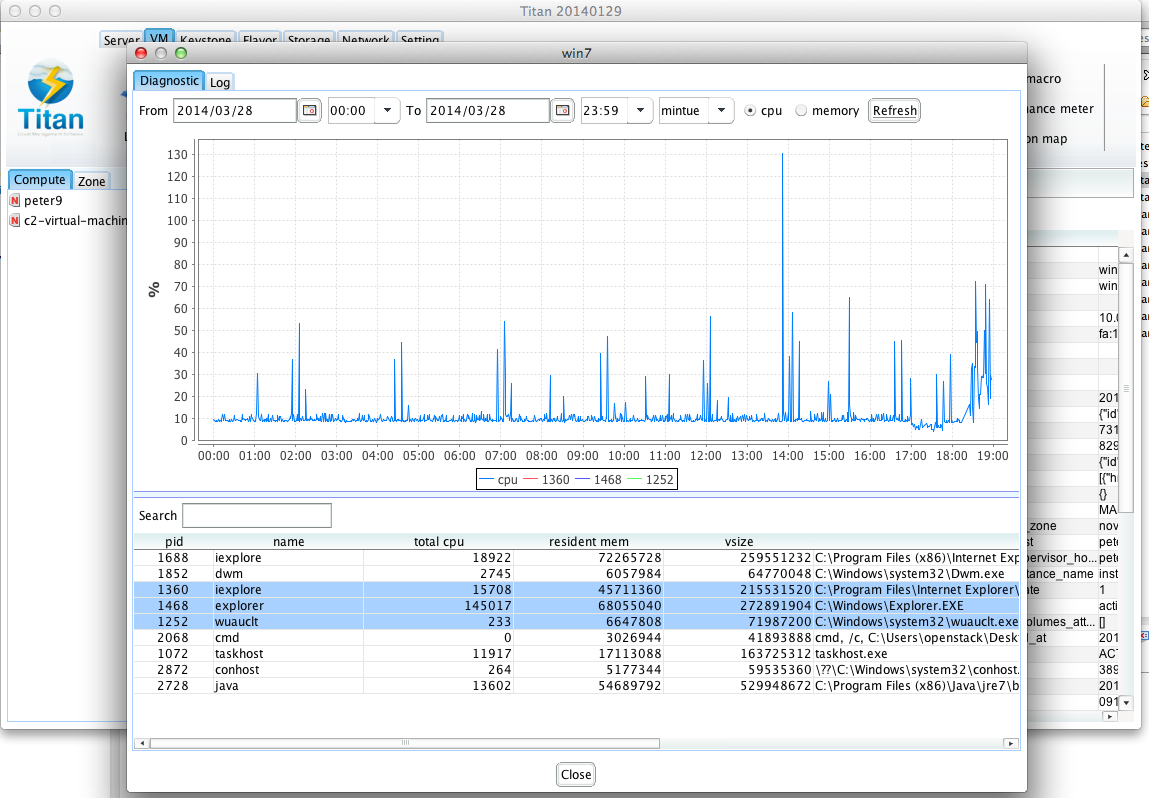
Task: Click the 1360 legend entry in chart
Action: tap(547, 480)
